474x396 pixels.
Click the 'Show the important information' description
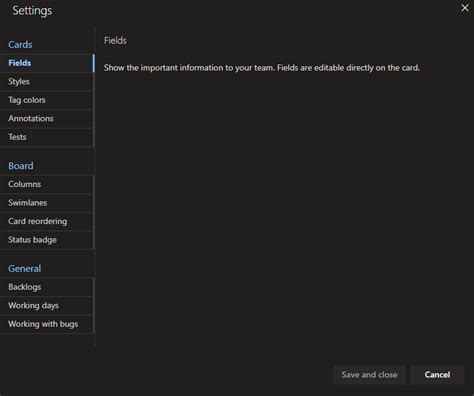262,68
